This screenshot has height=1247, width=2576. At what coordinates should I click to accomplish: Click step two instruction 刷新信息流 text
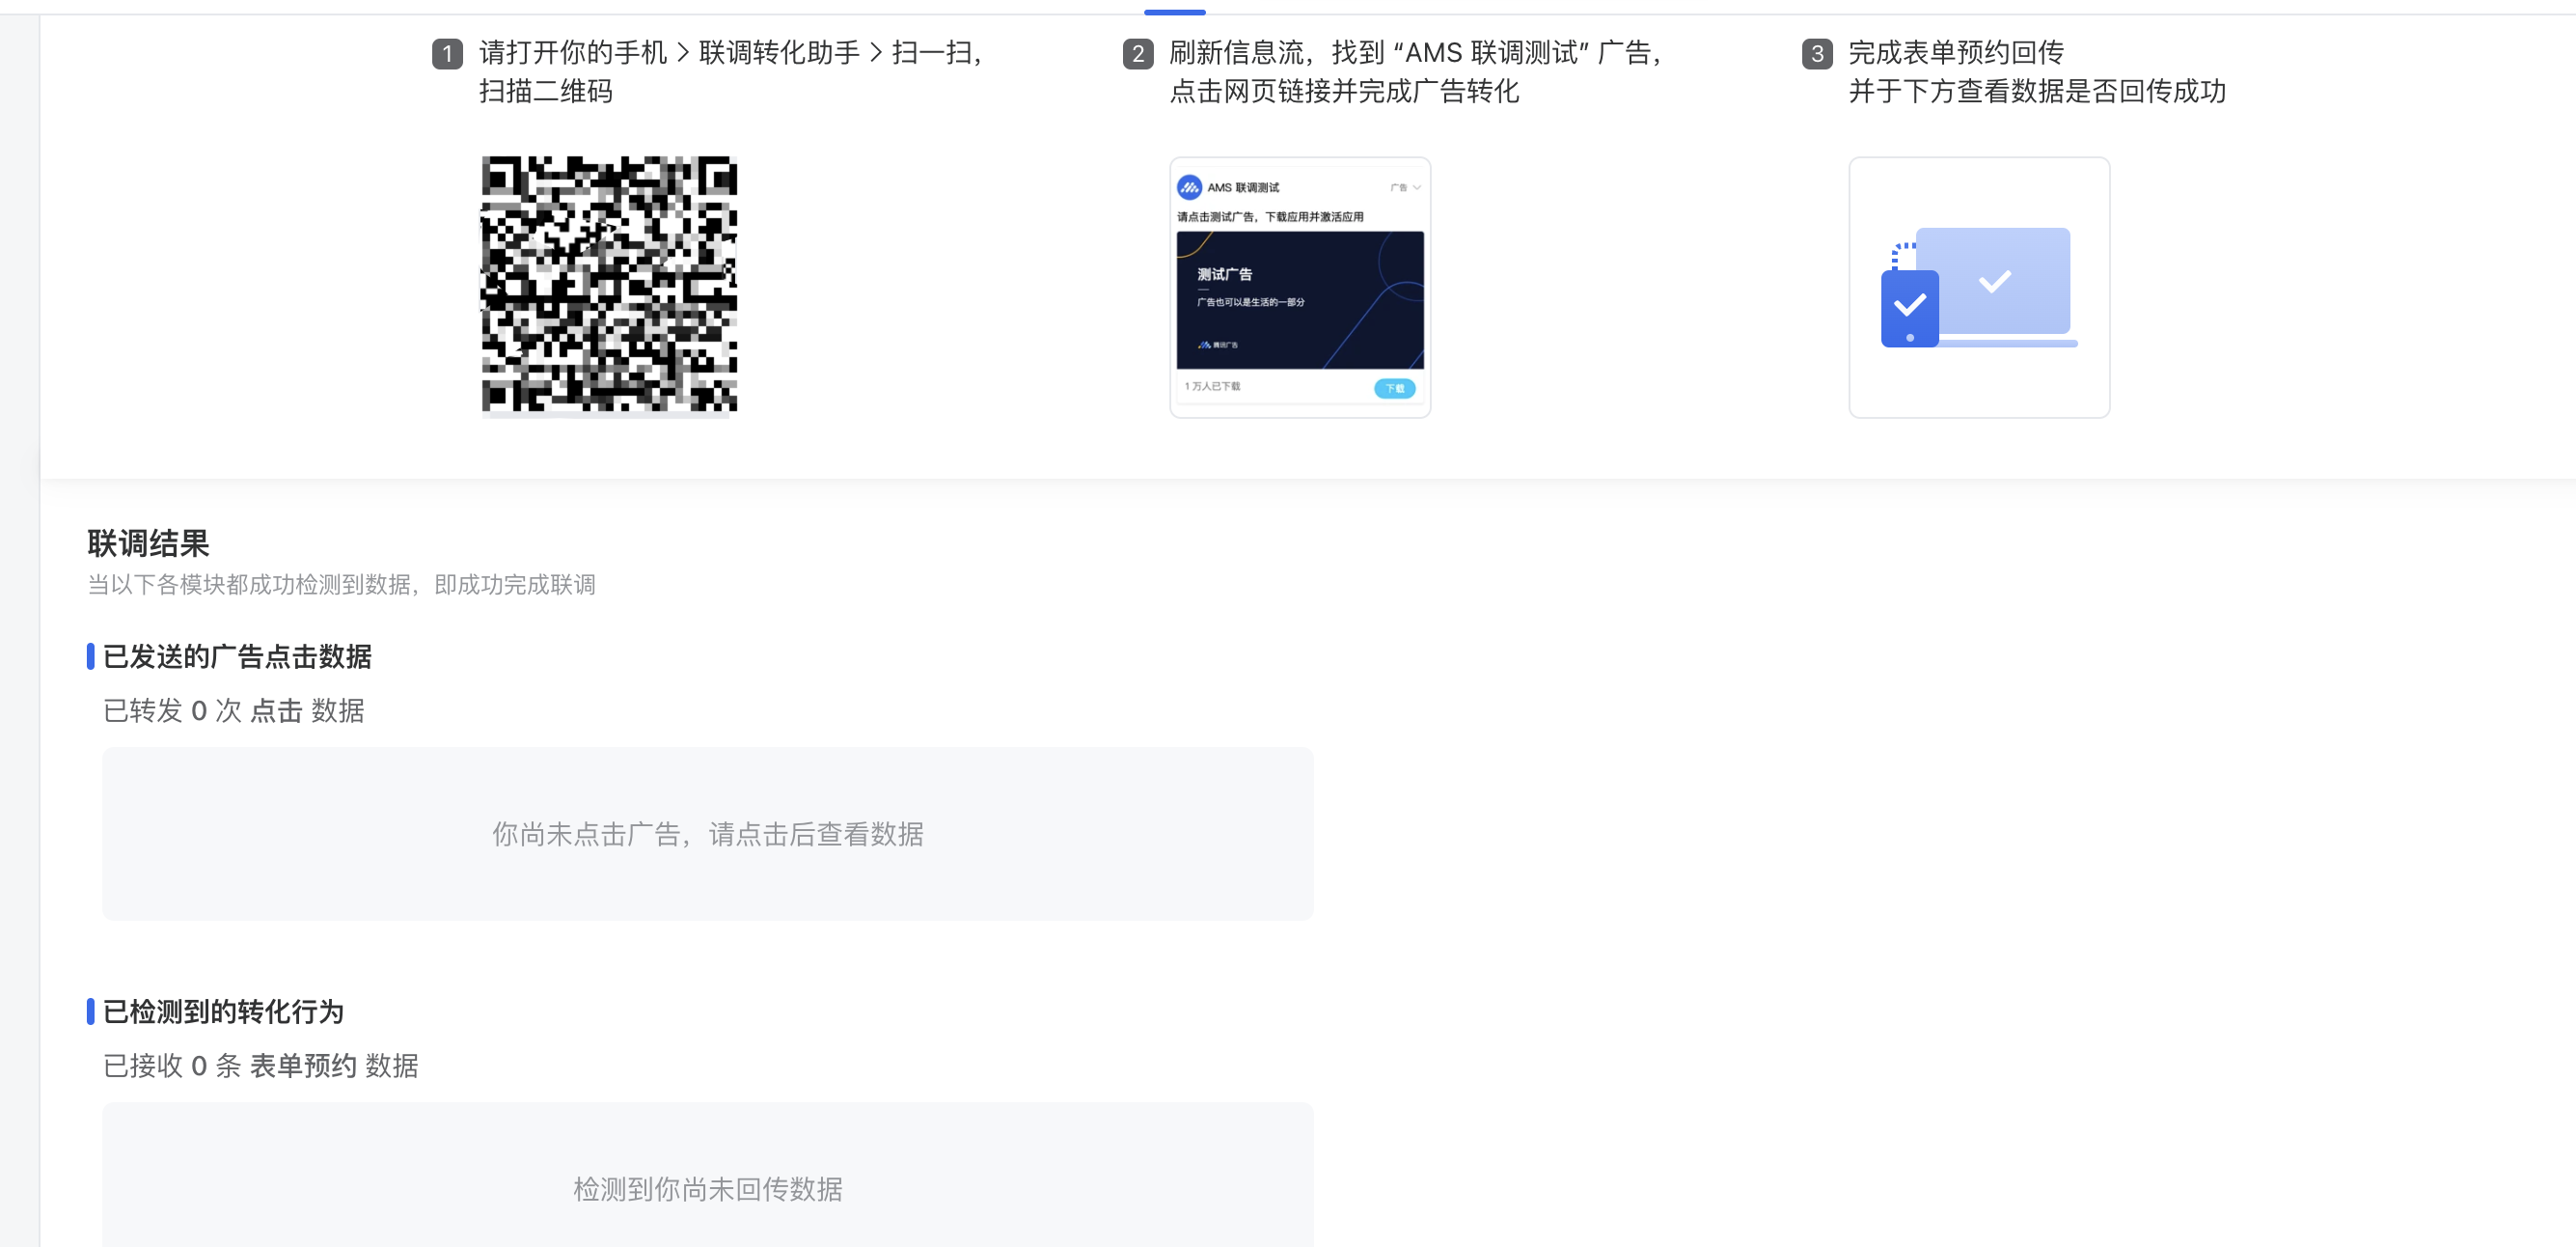click(x=1415, y=52)
